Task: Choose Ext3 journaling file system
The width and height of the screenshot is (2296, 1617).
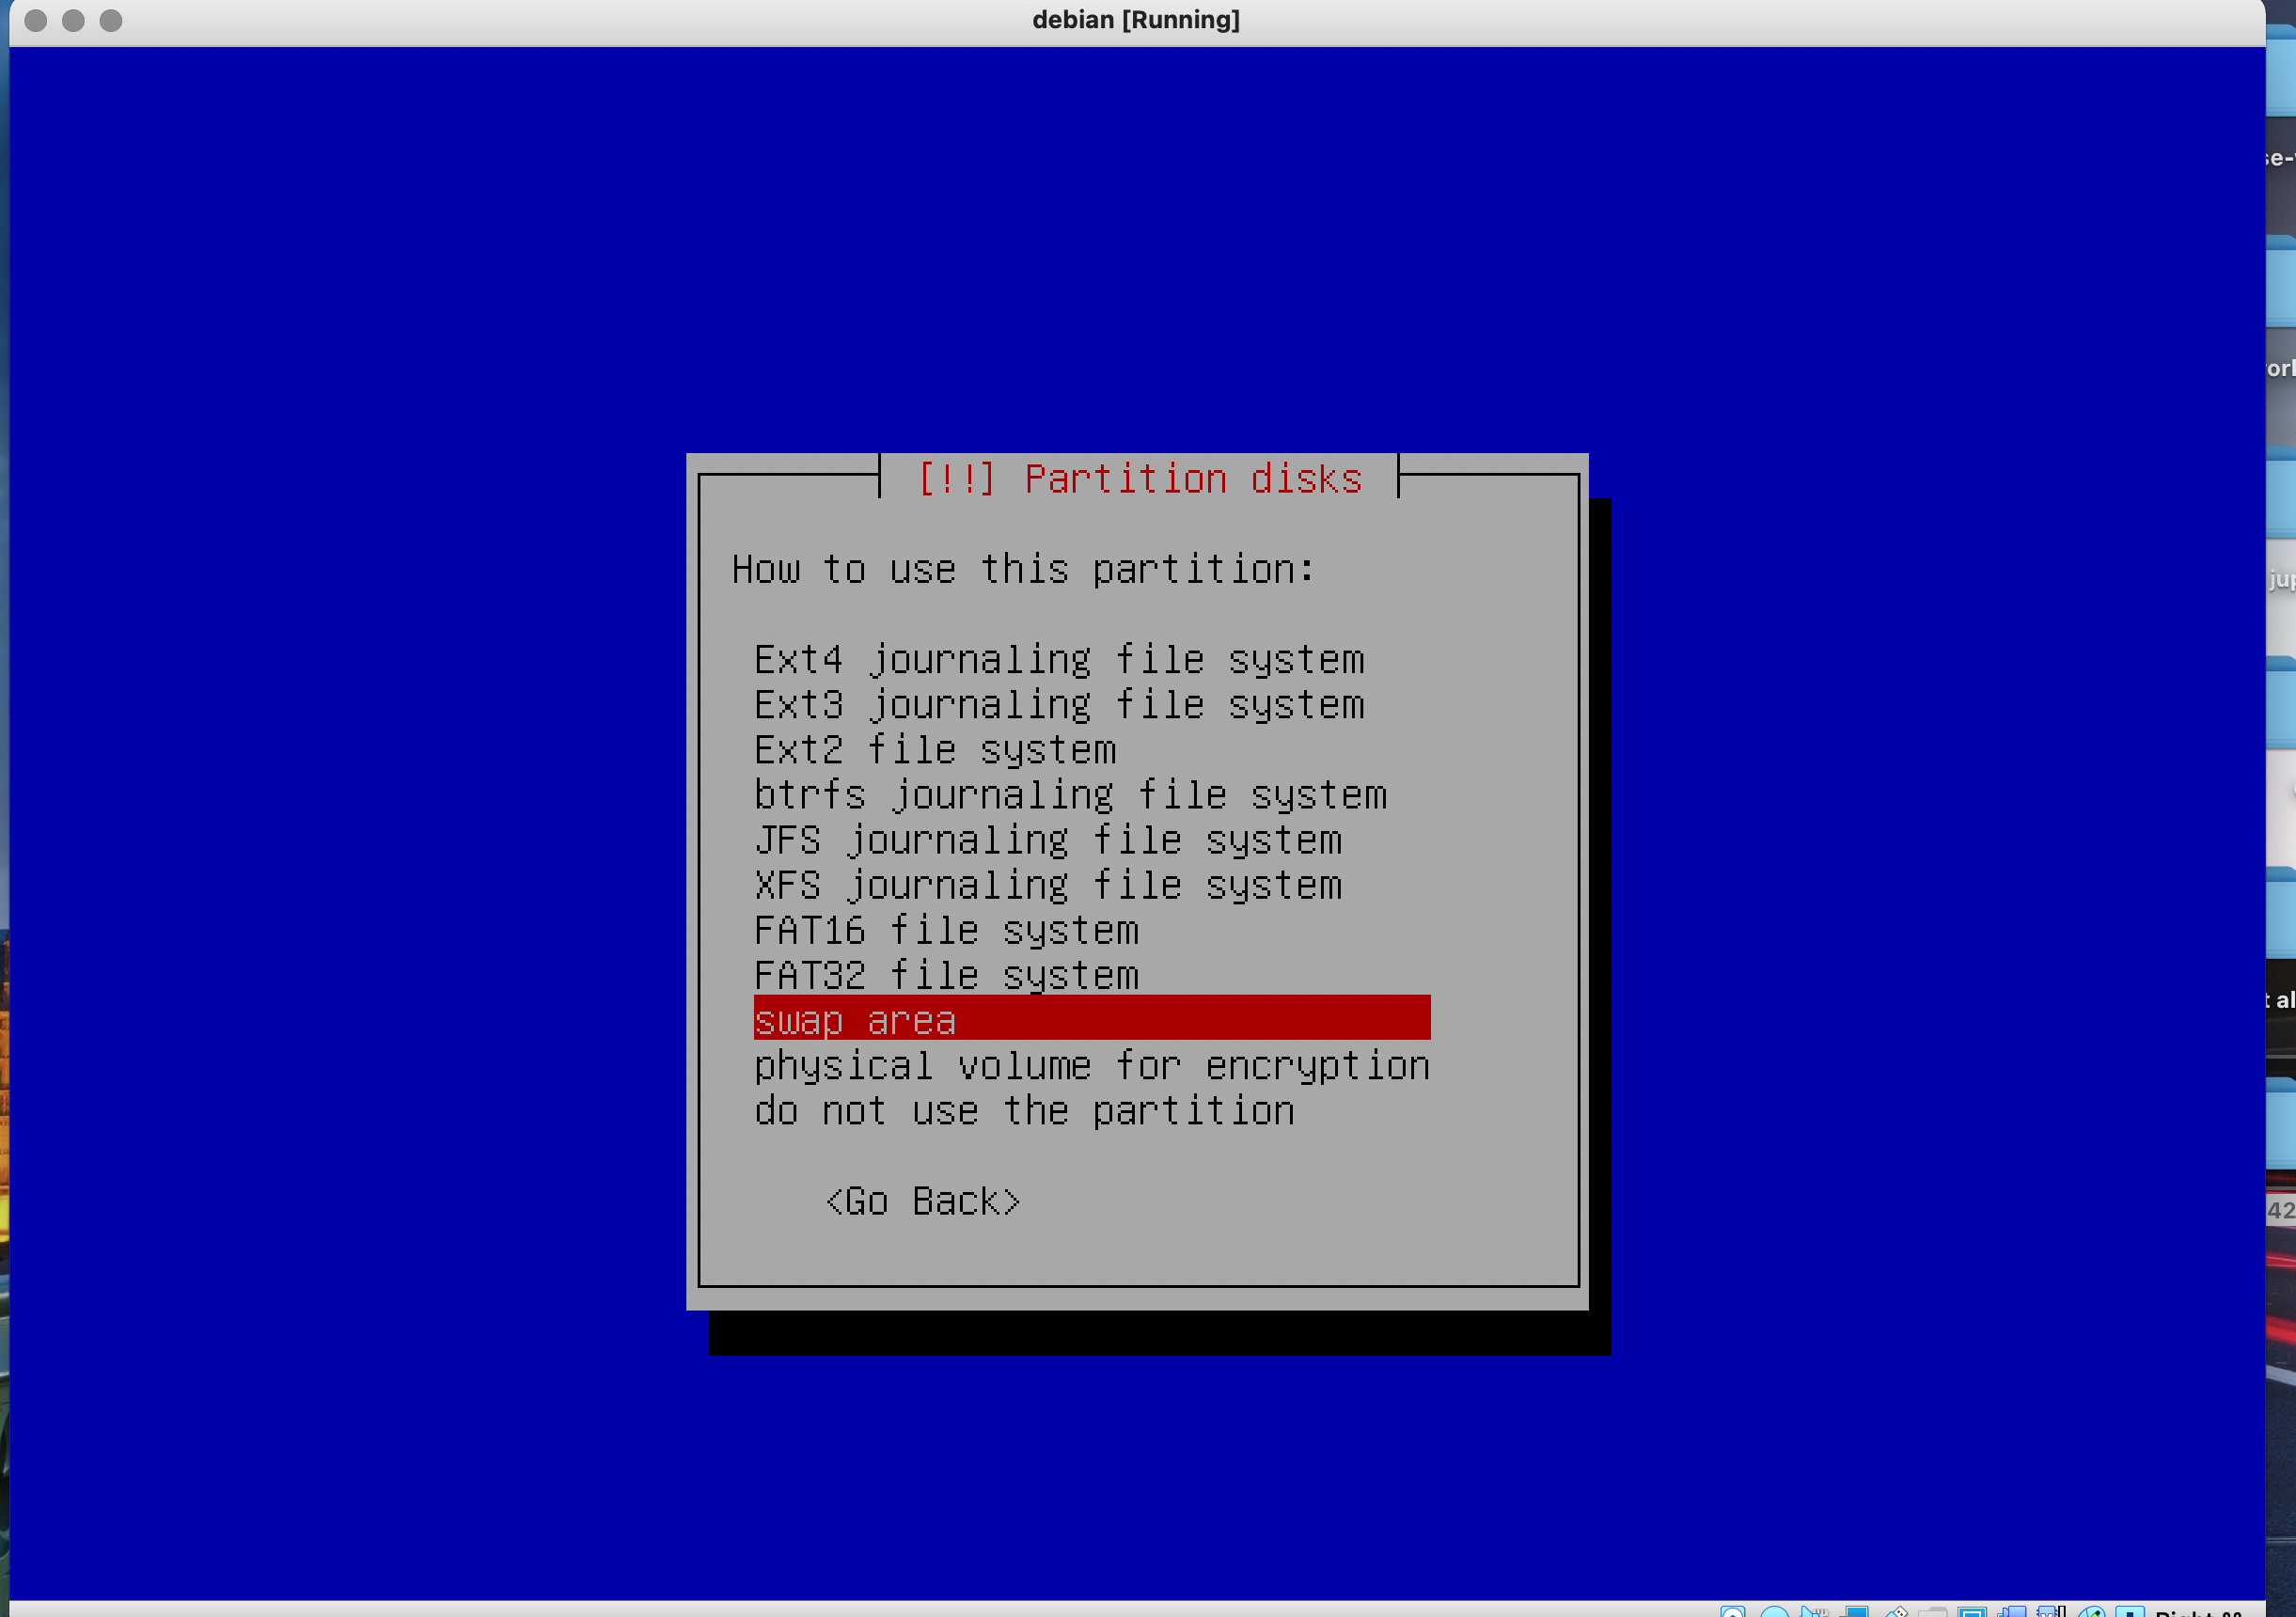Action: click(1058, 705)
